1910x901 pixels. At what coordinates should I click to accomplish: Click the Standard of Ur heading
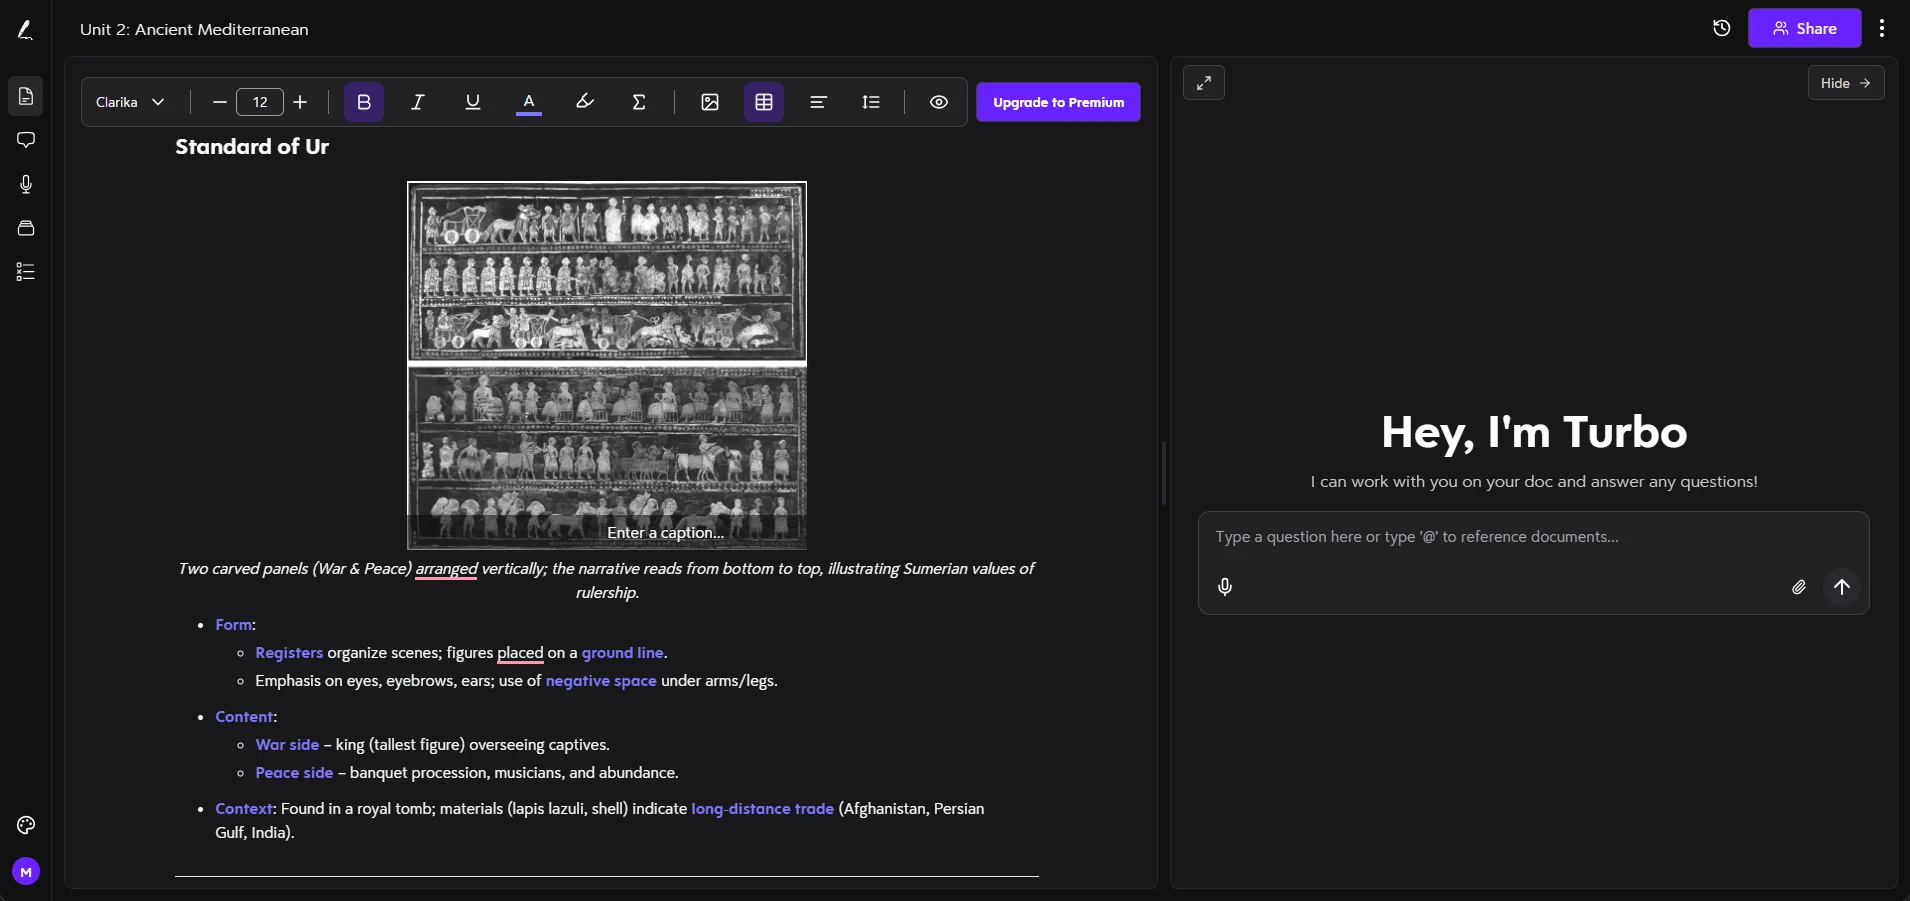tap(252, 147)
